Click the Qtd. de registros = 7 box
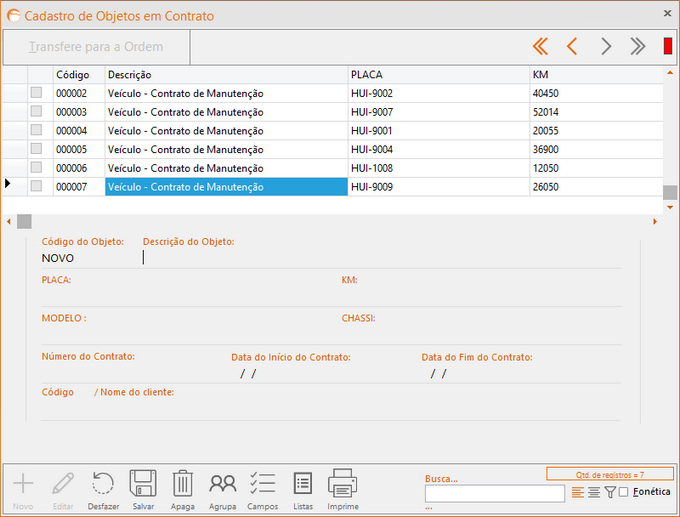The image size is (680, 517). coord(610,474)
